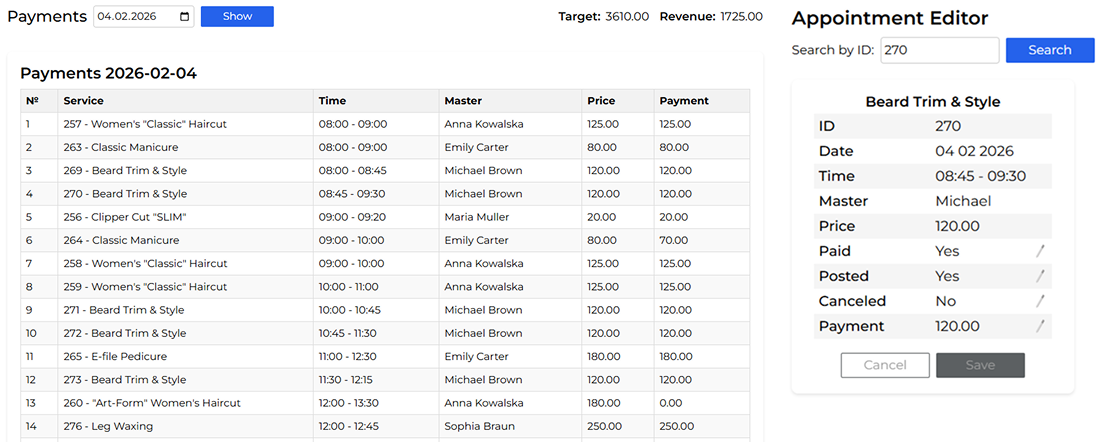Click the payments date input field
The height and width of the screenshot is (442, 1105).
pos(135,17)
